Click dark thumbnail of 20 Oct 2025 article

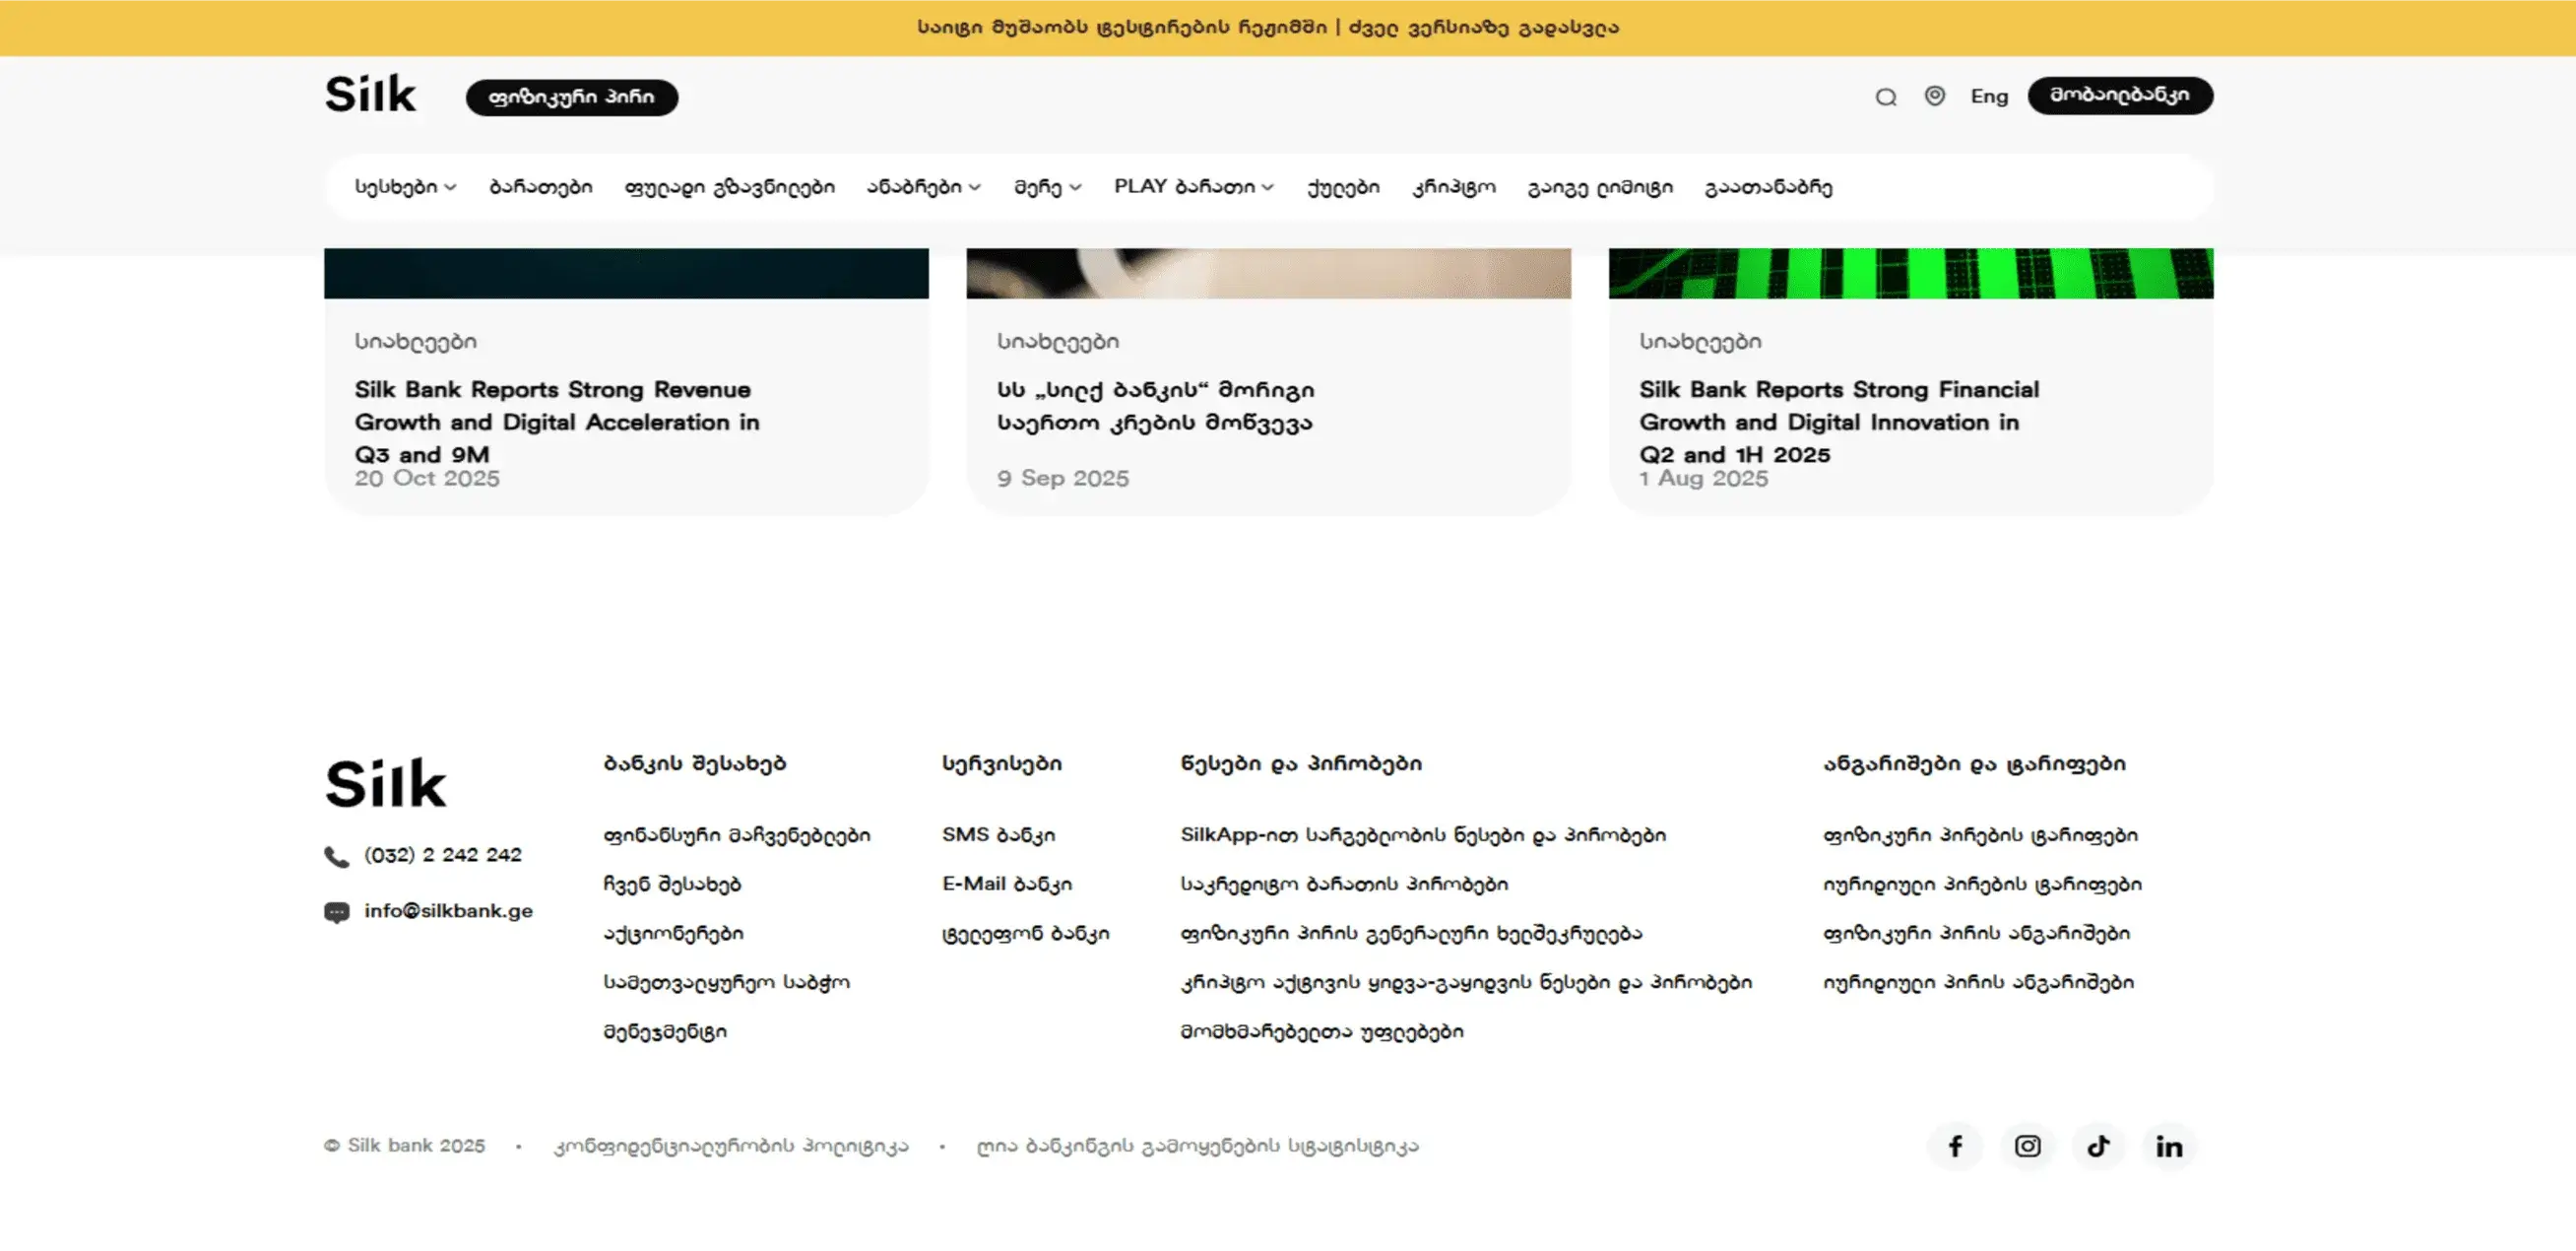[x=626, y=273]
